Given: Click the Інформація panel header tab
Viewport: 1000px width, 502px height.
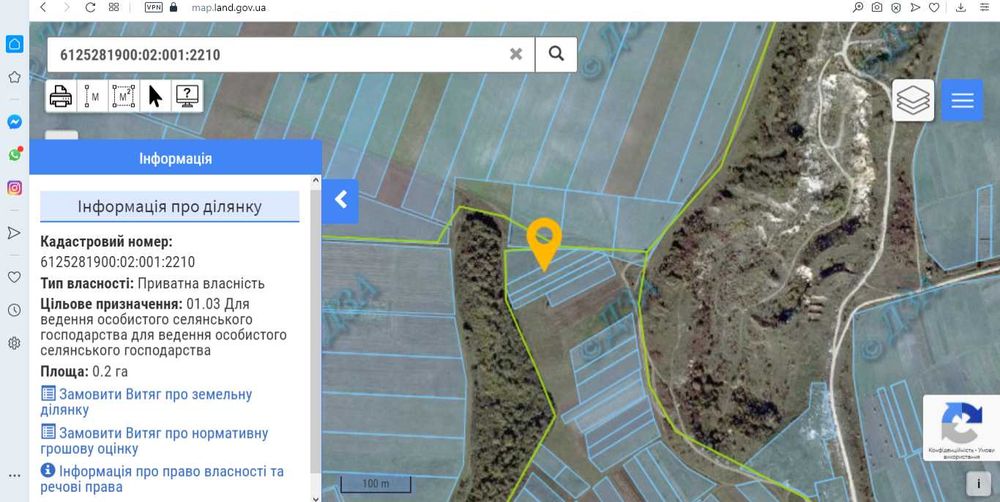Looking at the screenshot, I should click(x=175, y=158).
